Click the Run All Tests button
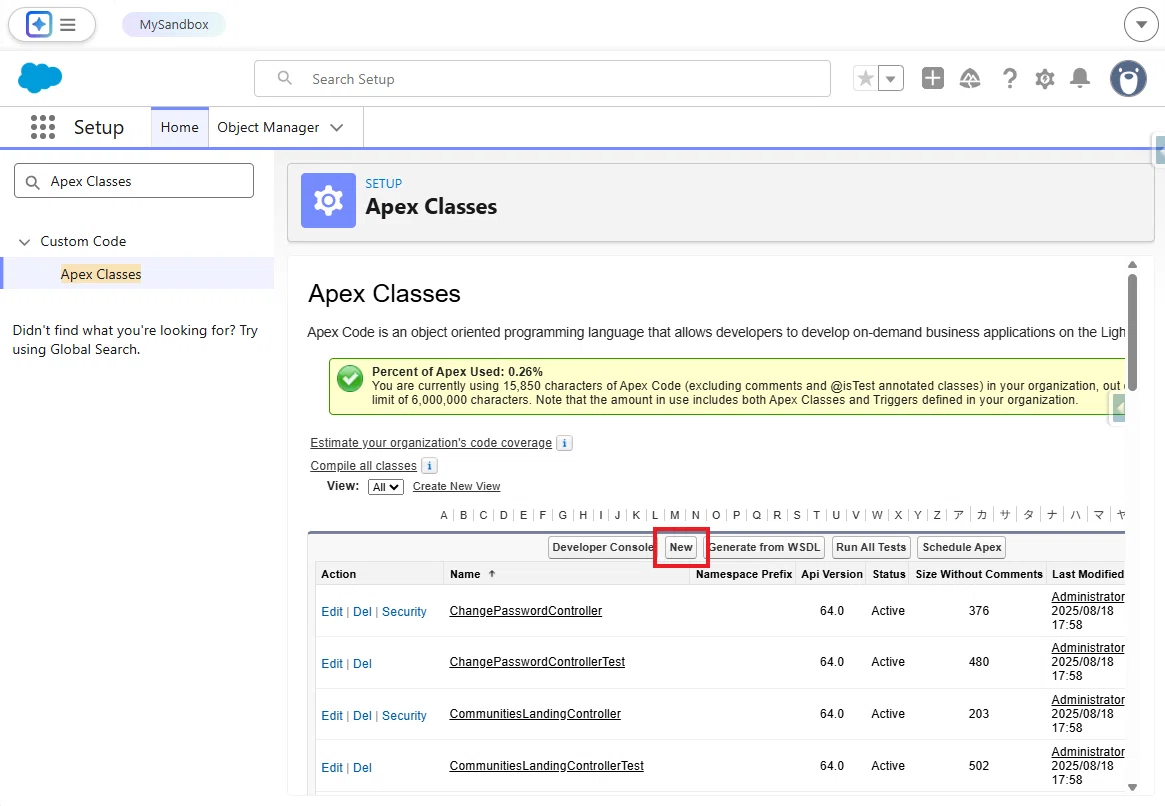This screenshot has width=1165, height=806. click(871, 547)
